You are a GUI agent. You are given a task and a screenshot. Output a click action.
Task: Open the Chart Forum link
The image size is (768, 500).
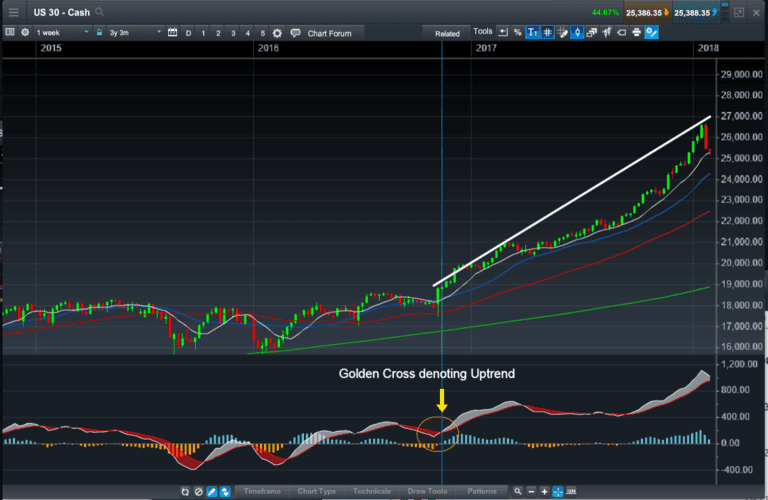tap(329, 33)
